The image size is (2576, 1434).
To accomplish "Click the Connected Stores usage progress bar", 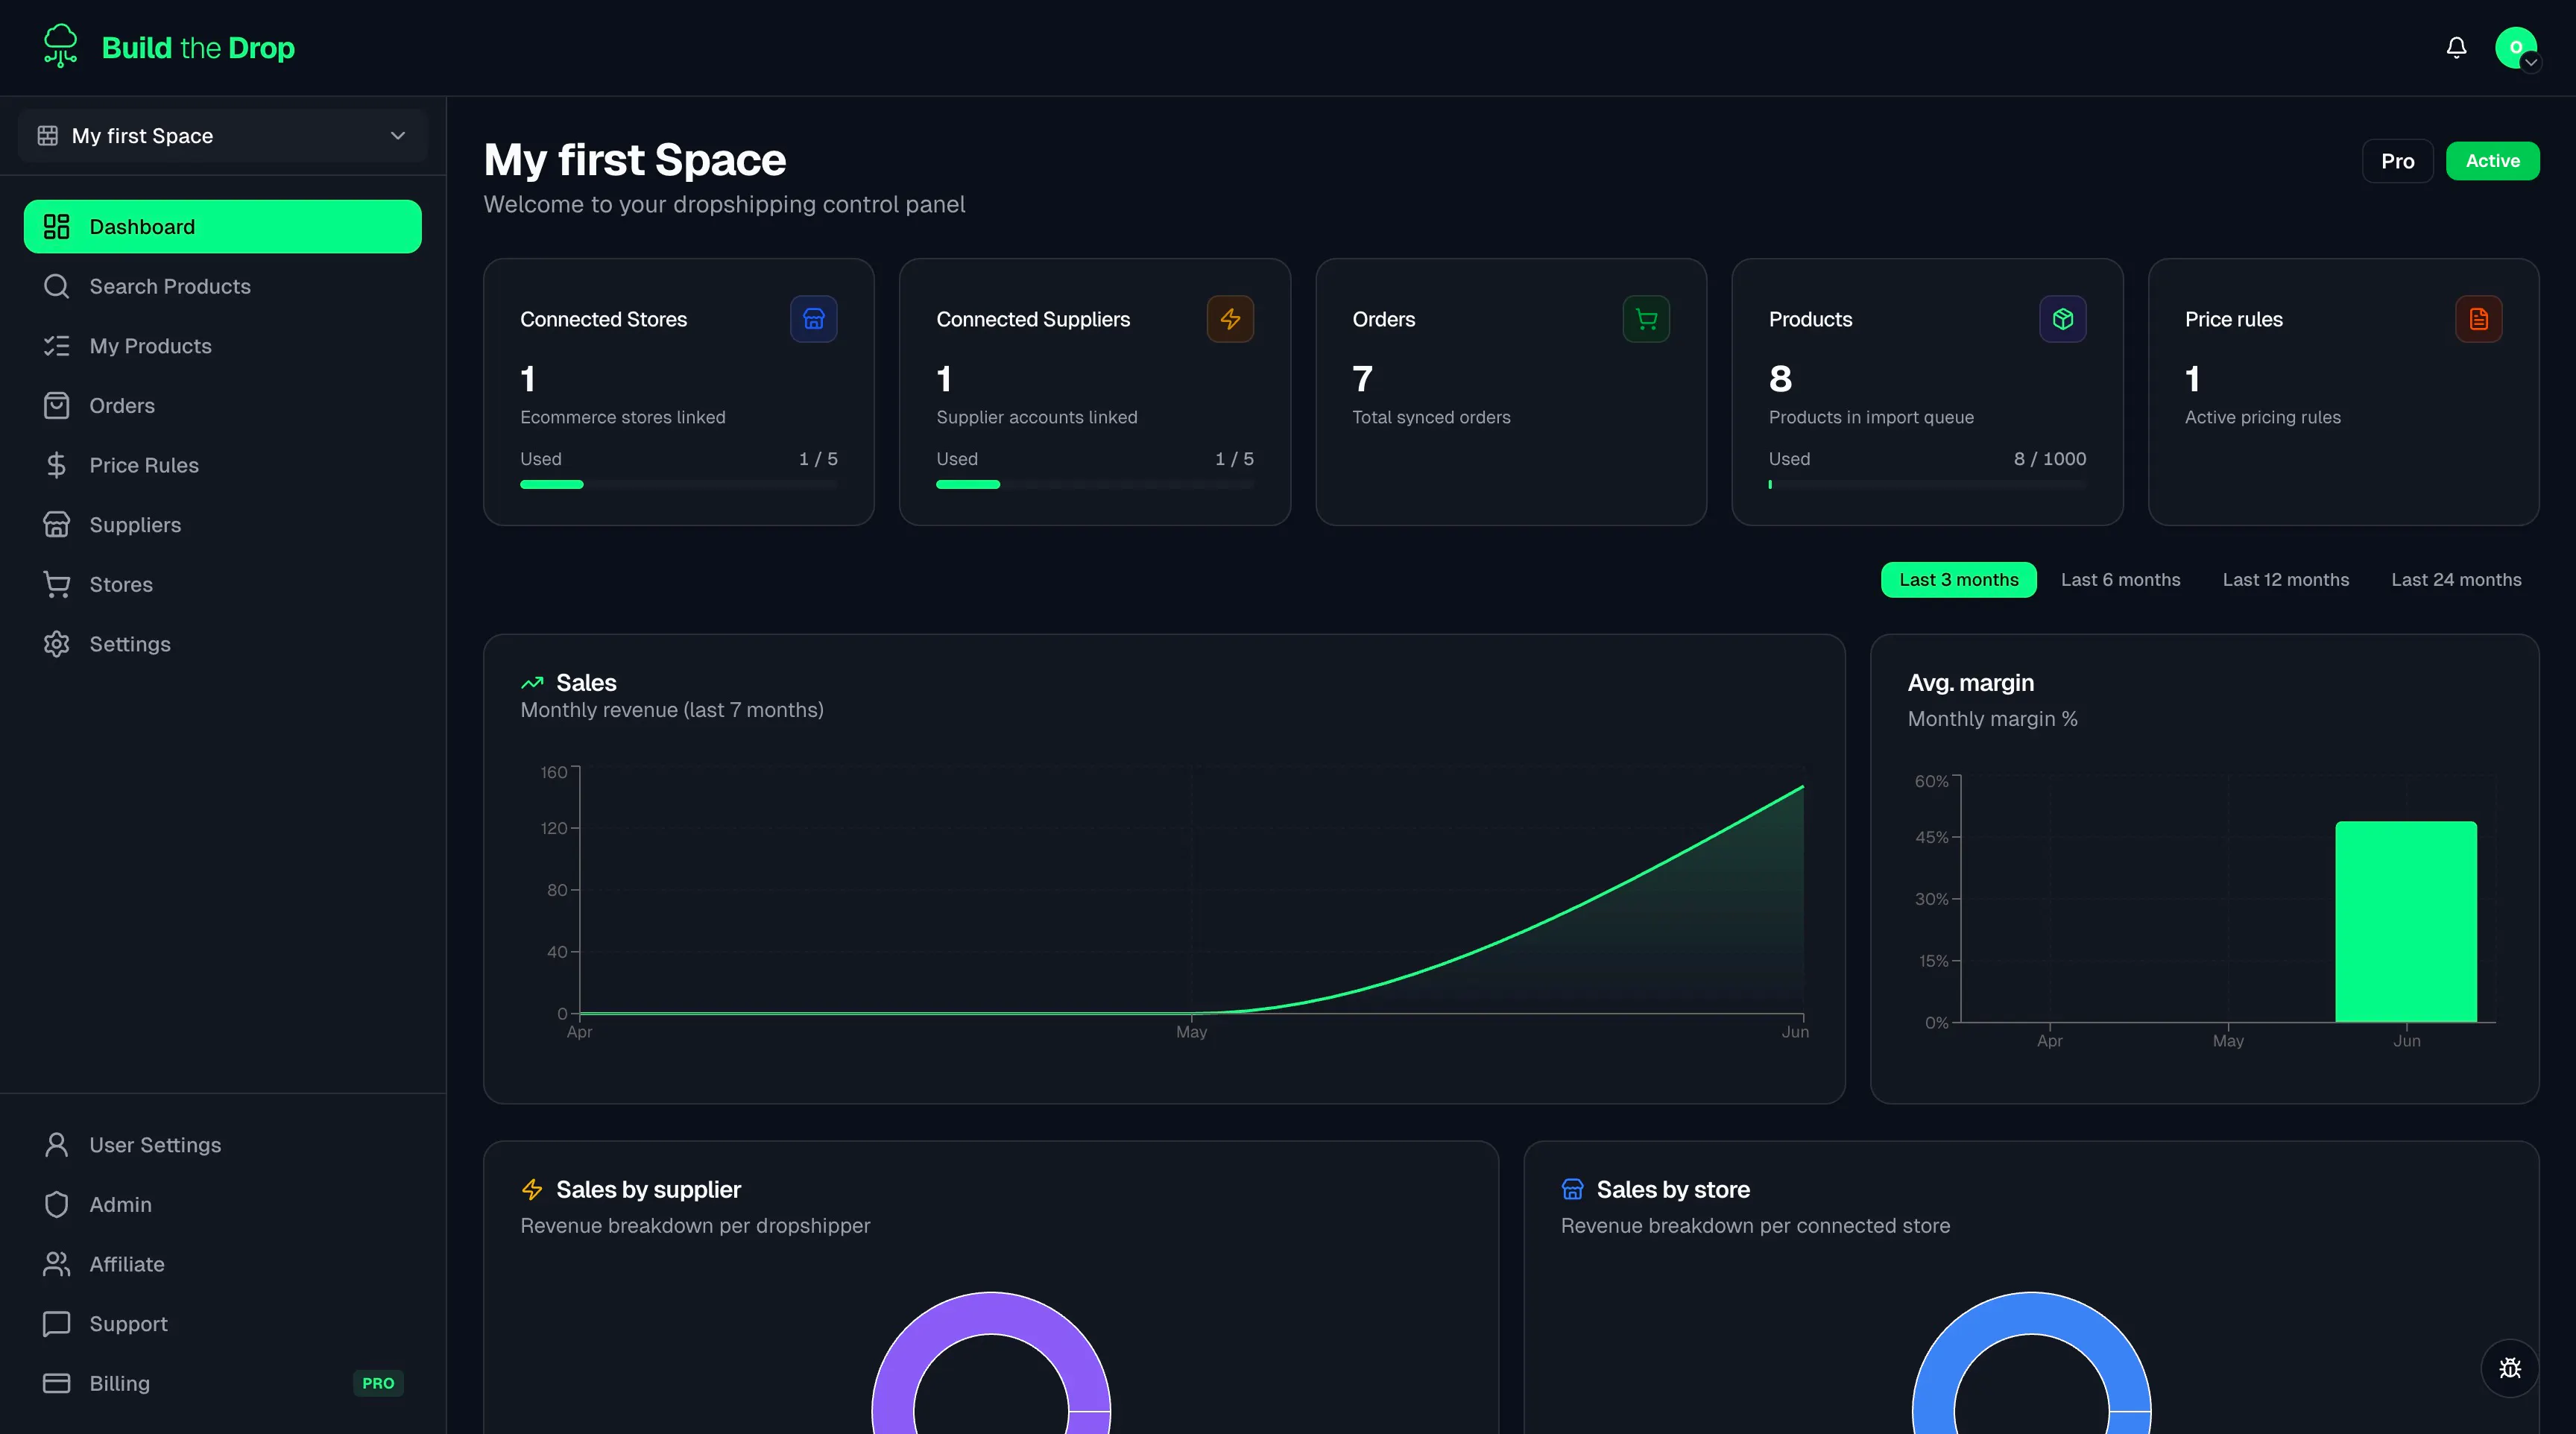I will tap(678, 485).
